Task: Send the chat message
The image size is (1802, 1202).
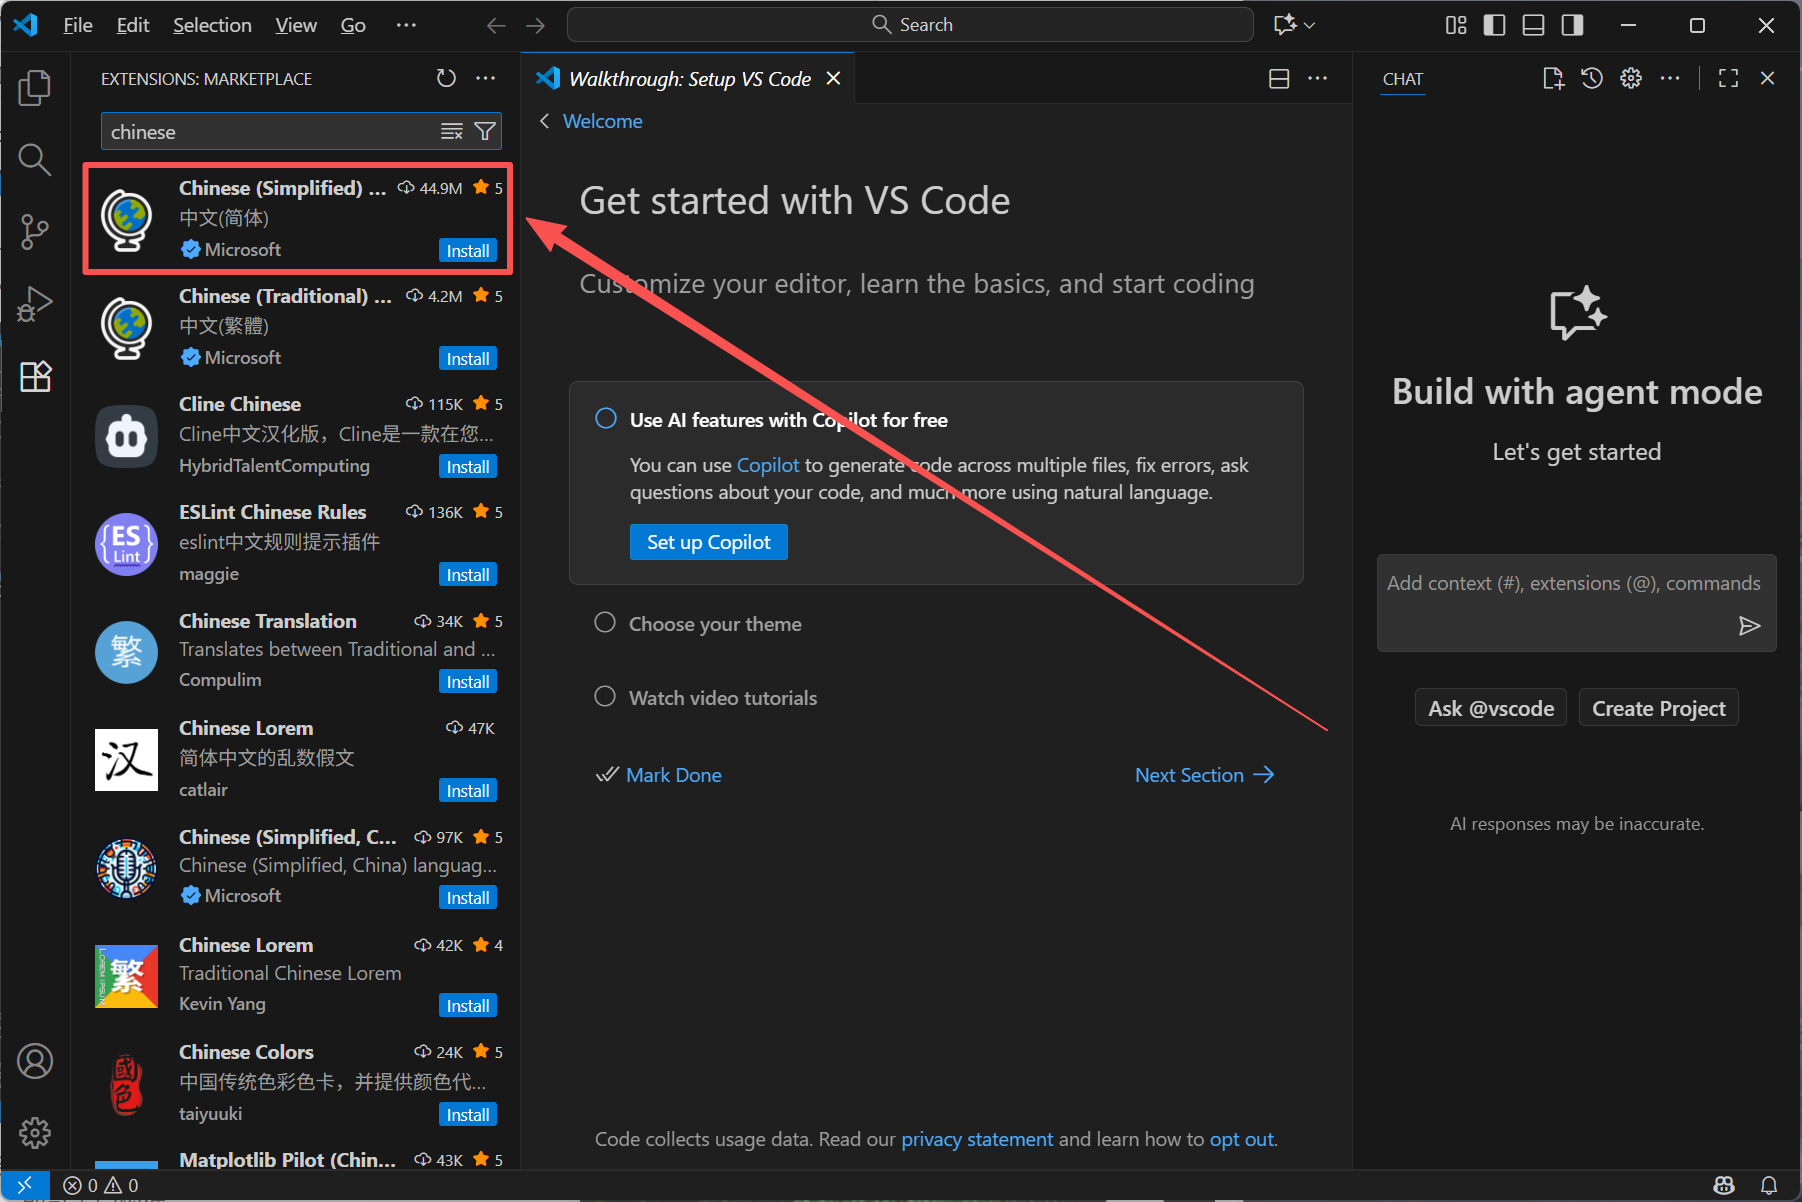Action: pos(1749,626)
